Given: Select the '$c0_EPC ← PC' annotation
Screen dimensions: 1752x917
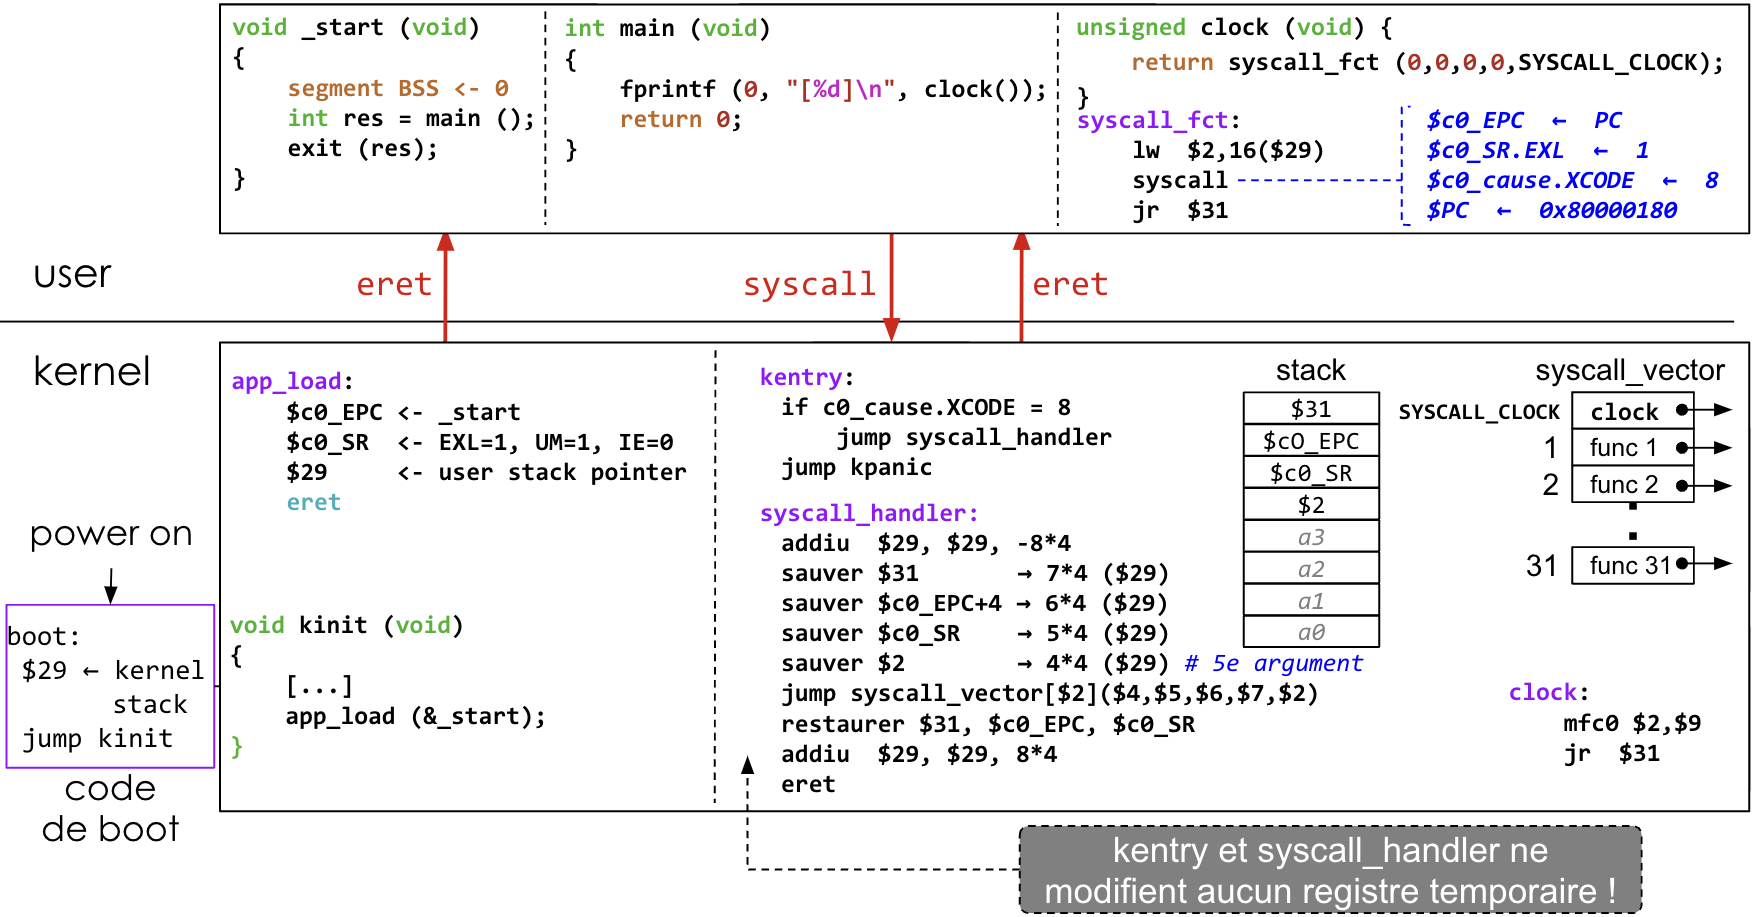Looking at the screenshot, I should [1524, 121].
